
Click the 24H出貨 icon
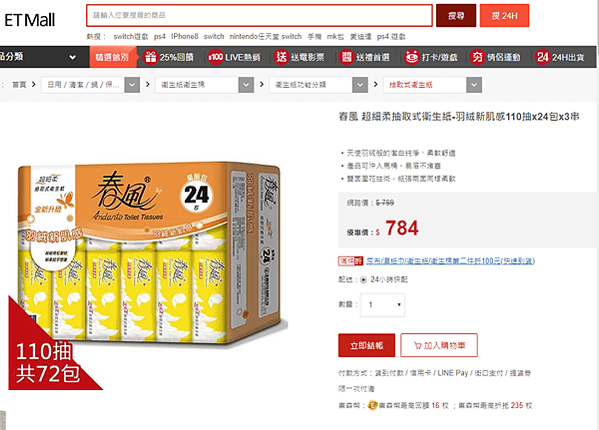pyautogui.click(x=542, y=57)
